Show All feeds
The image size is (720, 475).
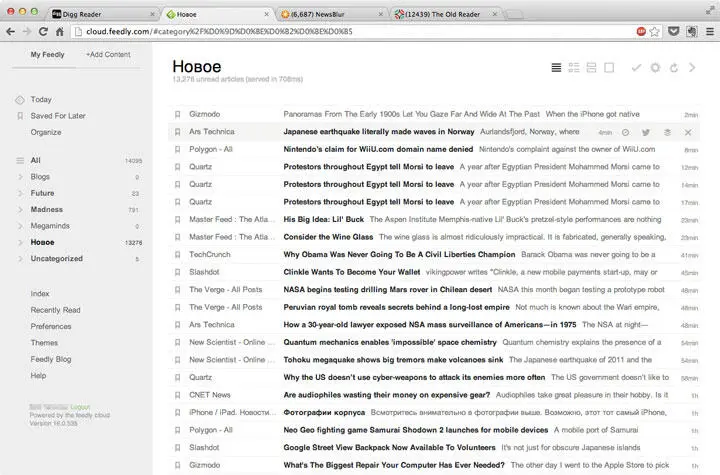35,160
